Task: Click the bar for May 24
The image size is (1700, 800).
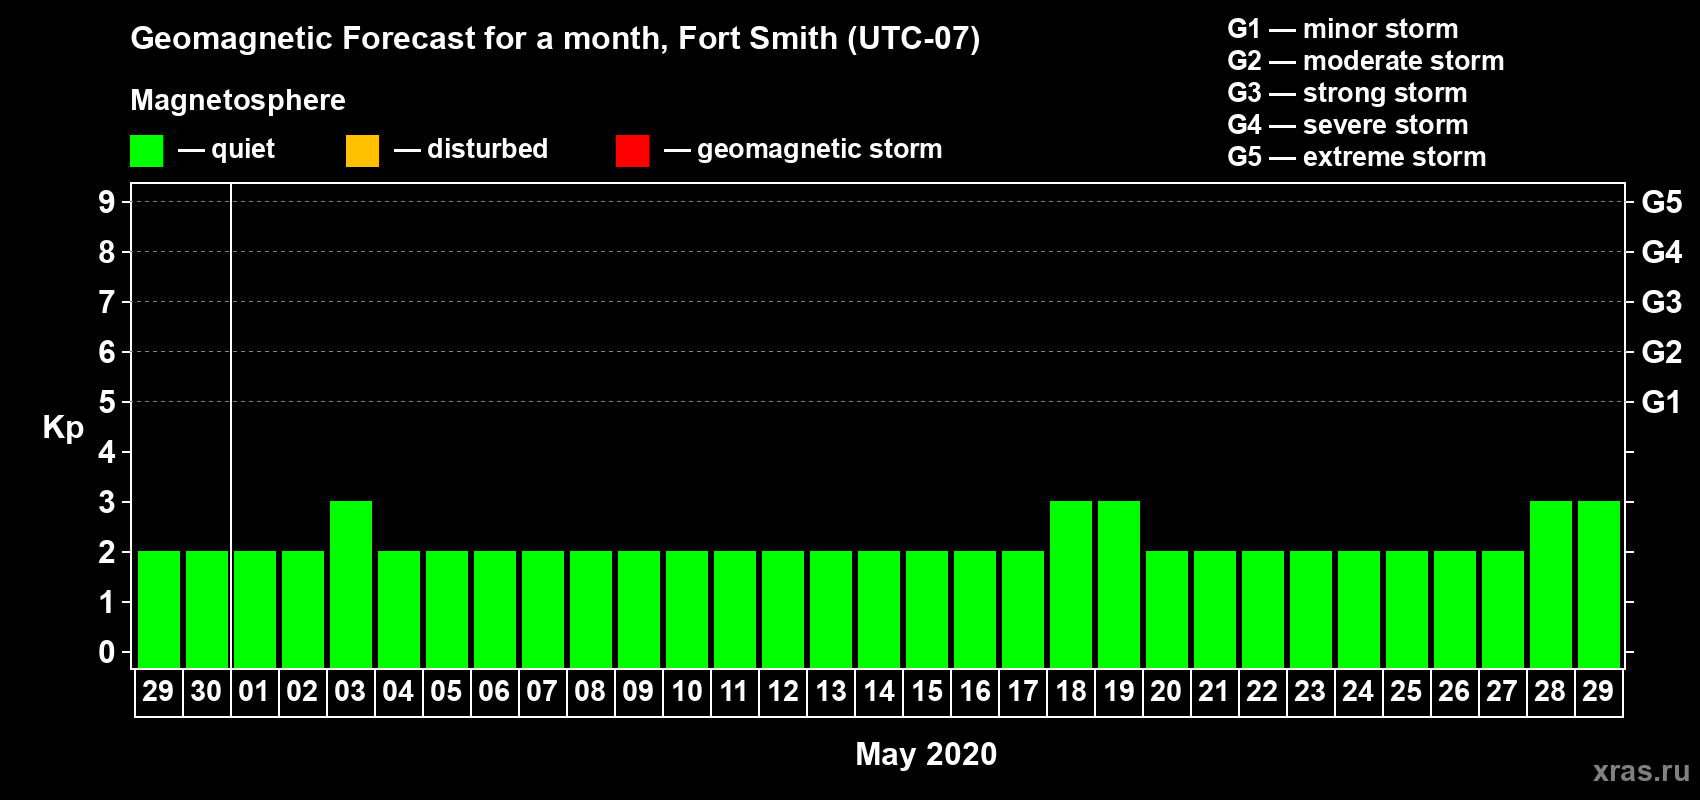Action: [x=1359, y=609]
